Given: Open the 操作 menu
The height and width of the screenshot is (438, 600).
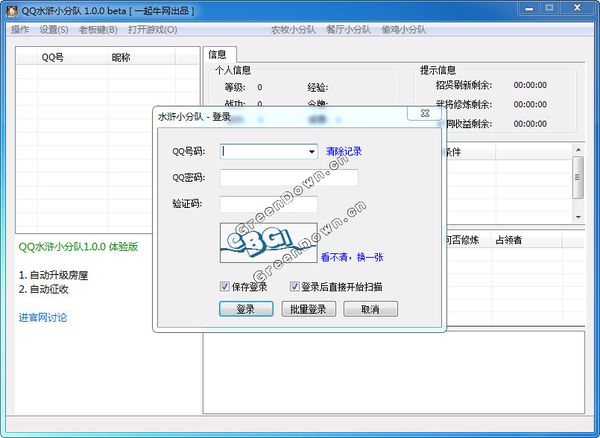Looking at the screenshot, I should 20,29.
